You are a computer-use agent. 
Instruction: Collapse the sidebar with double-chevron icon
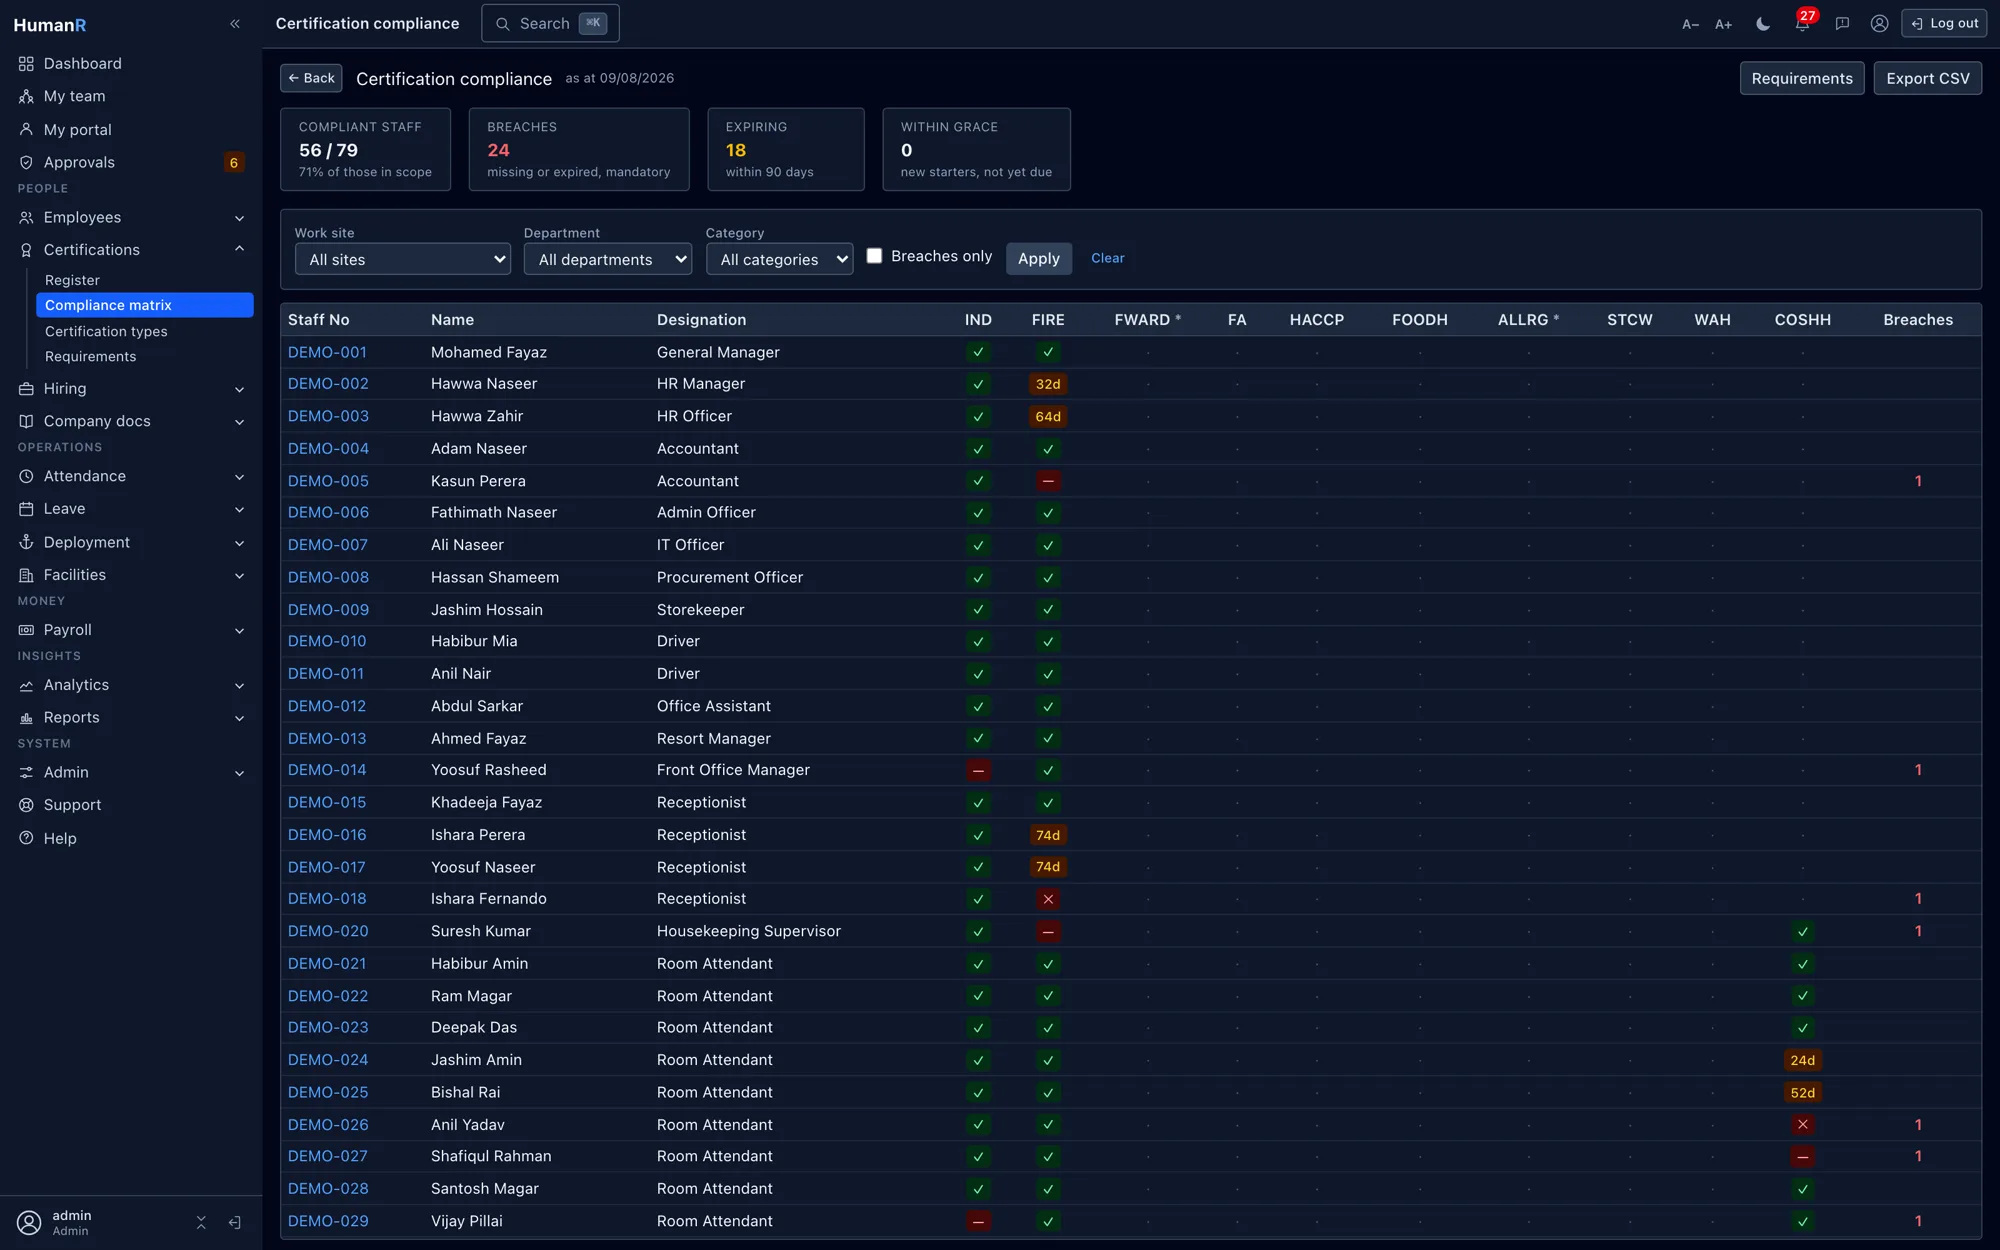235,24
